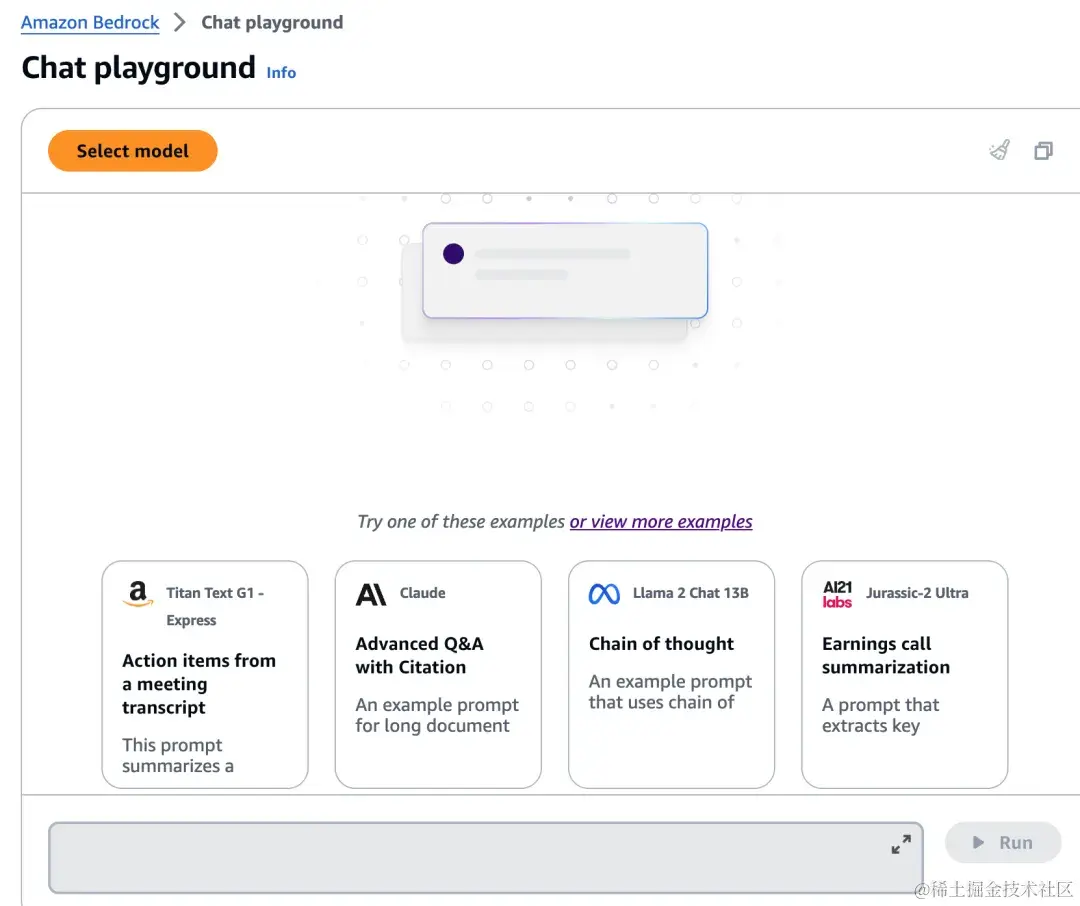Click the Amazon logo on Titan card
Image resolution: width=1080 pixels, height=906 pixels.
138,593
